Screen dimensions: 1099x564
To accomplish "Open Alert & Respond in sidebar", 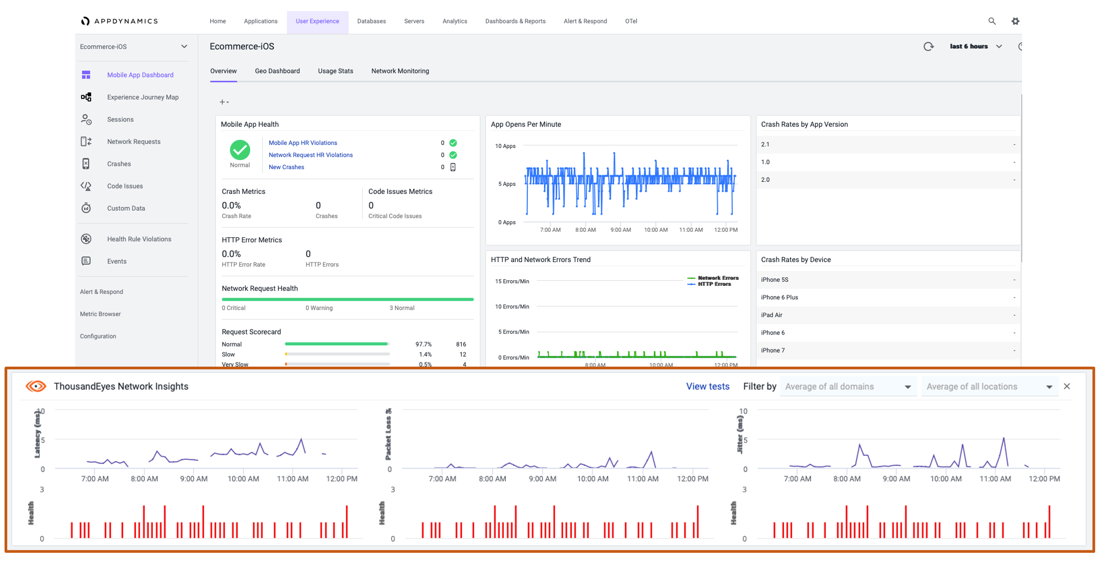I will click(x=102, y=292).
